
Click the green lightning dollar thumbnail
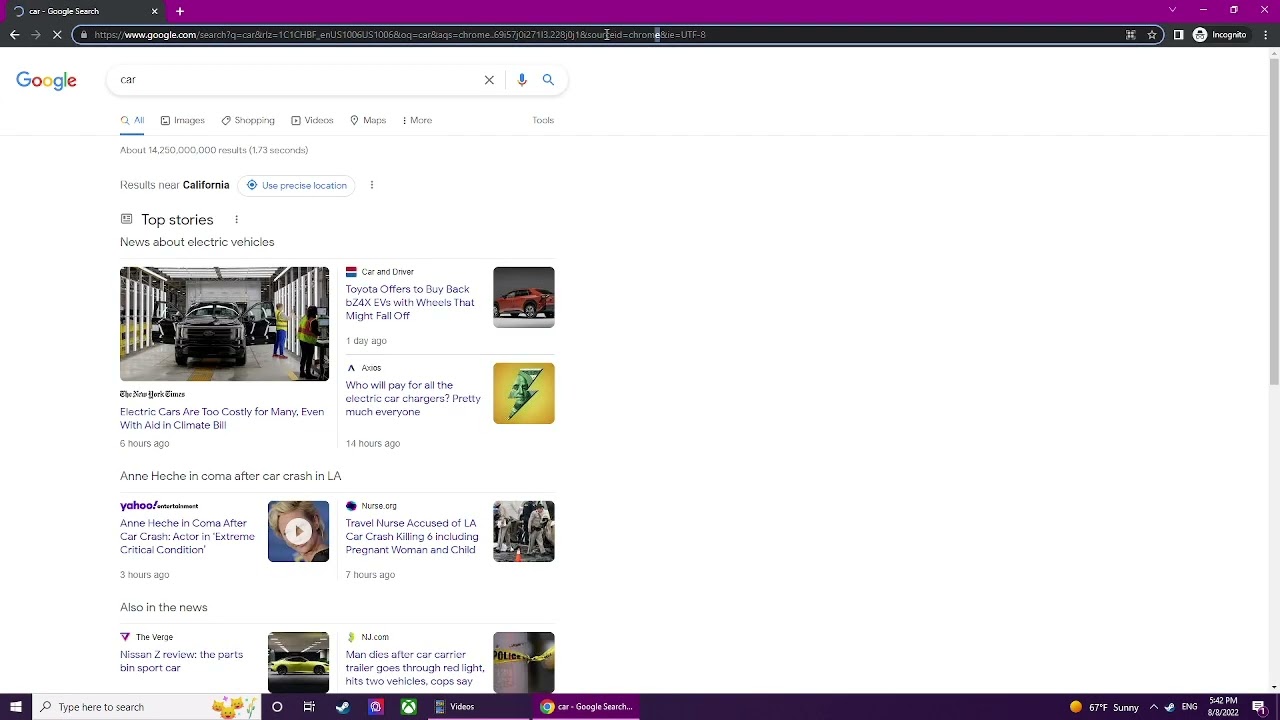tap(523, 393)
